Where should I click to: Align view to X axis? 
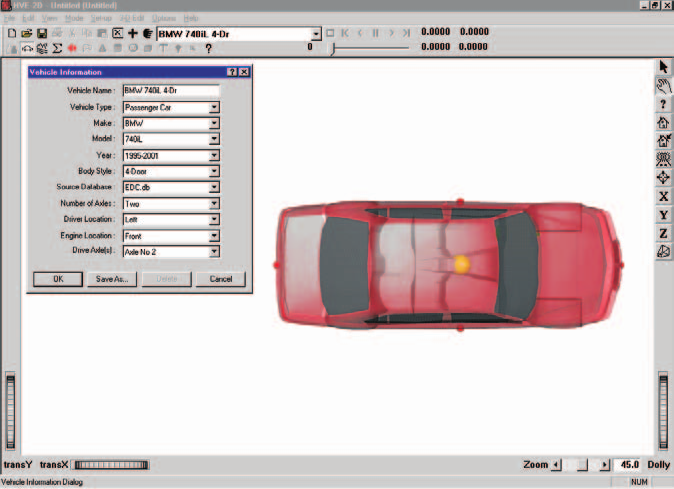[663, 196]
